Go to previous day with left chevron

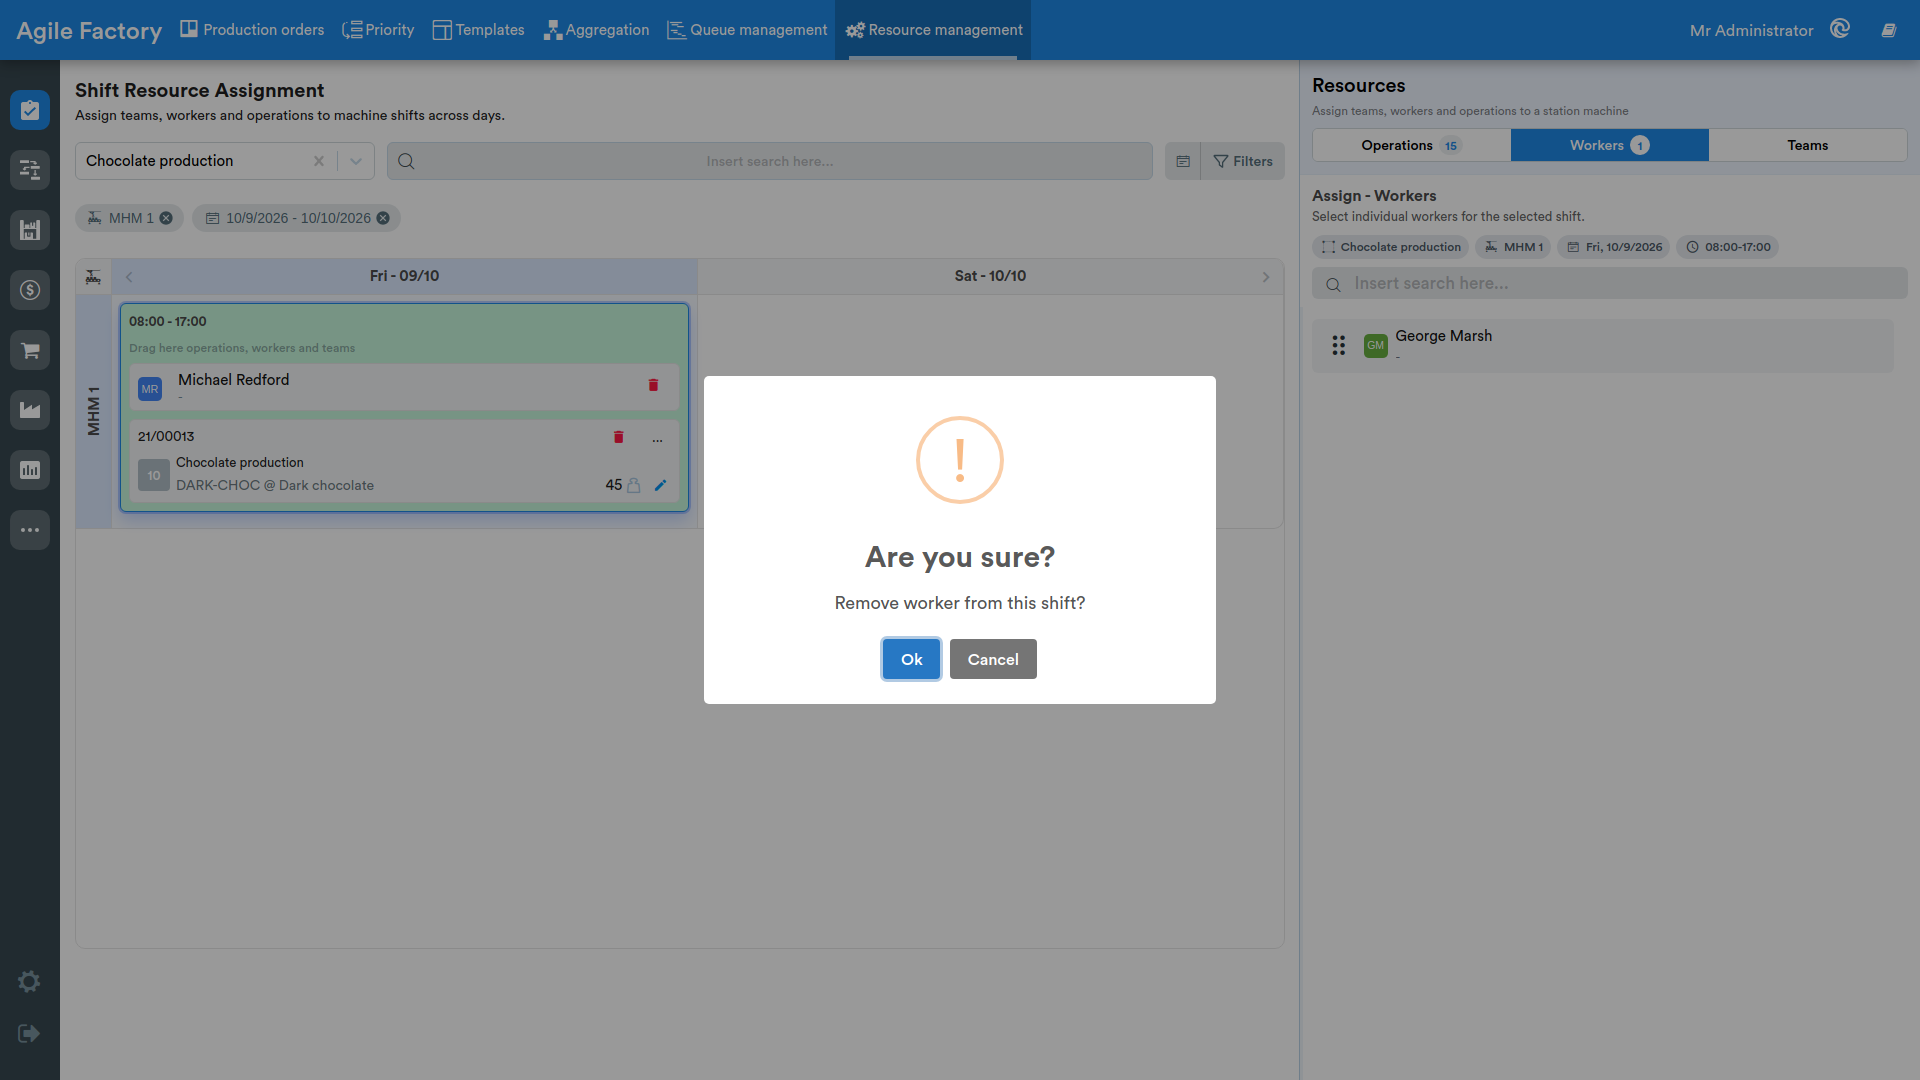click(129, 277)
